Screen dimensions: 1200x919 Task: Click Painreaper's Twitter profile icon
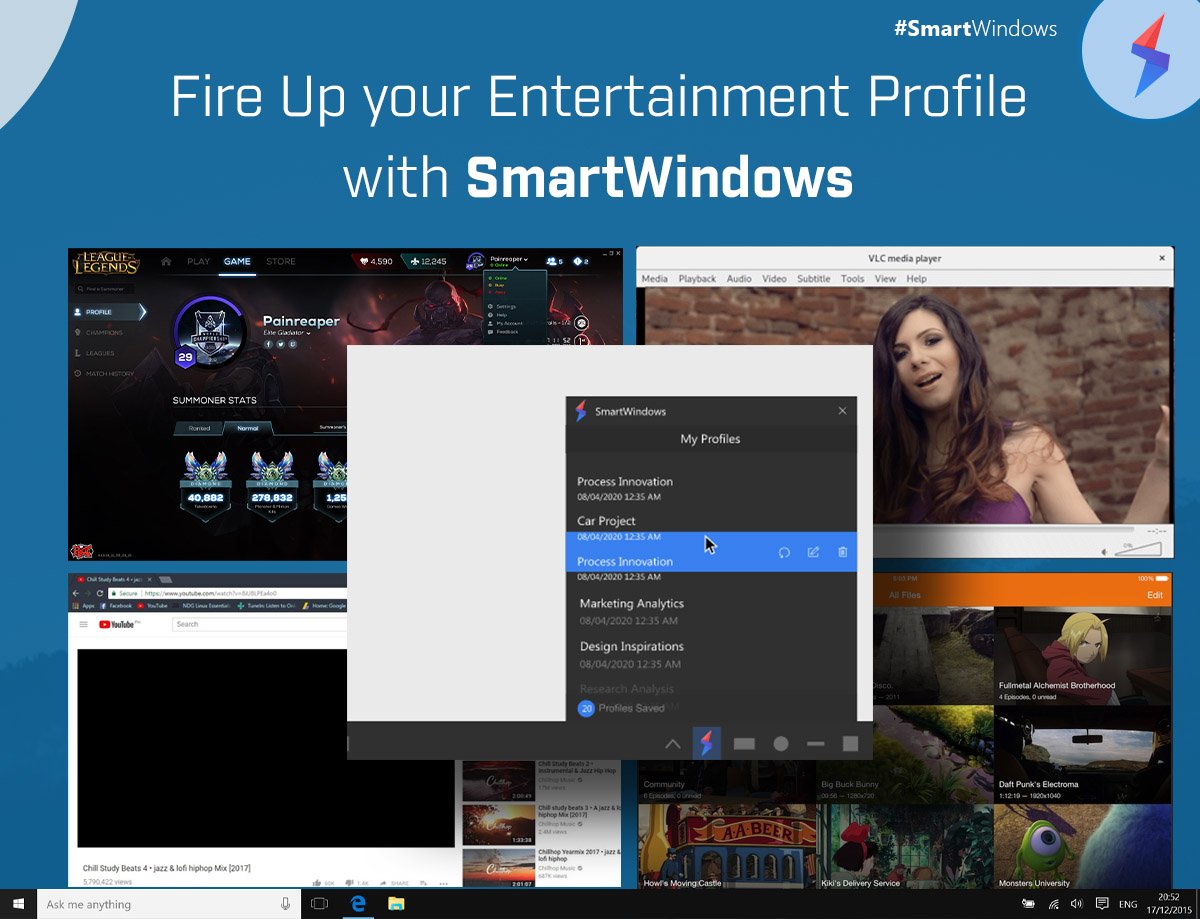point(281,344)
